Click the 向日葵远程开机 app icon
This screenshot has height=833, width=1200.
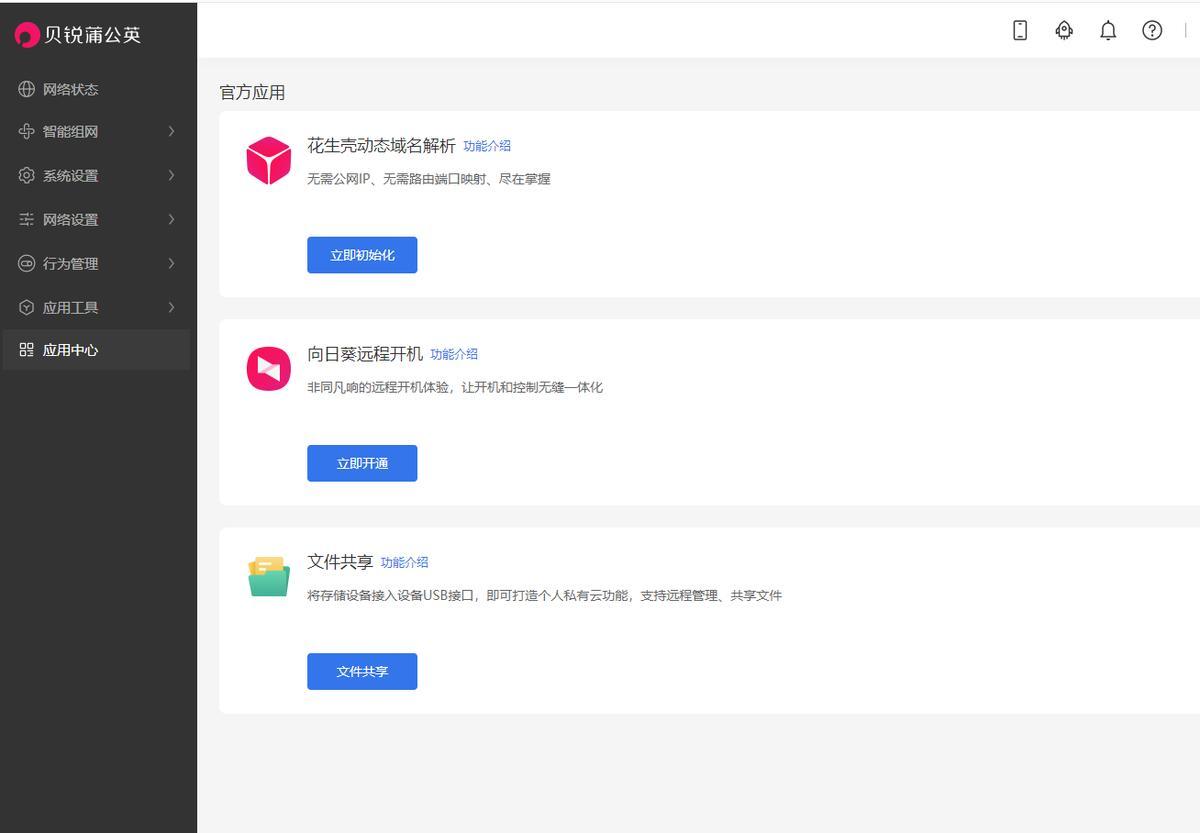coord(268,369)
